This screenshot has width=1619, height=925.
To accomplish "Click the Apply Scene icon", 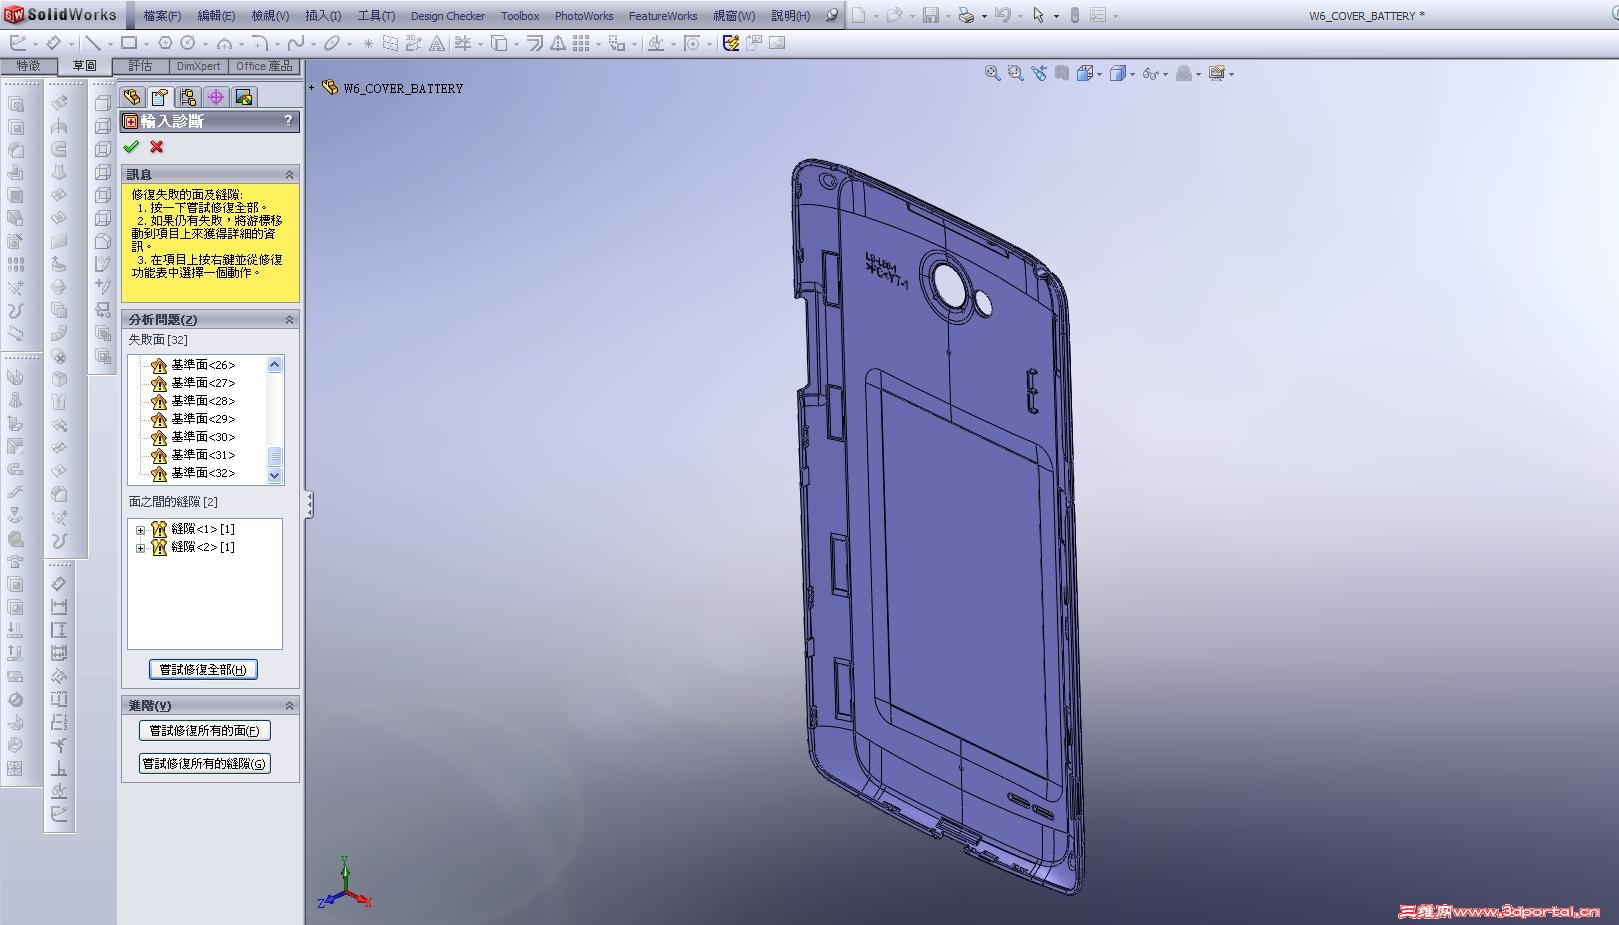I will (x=1184, y=73).
